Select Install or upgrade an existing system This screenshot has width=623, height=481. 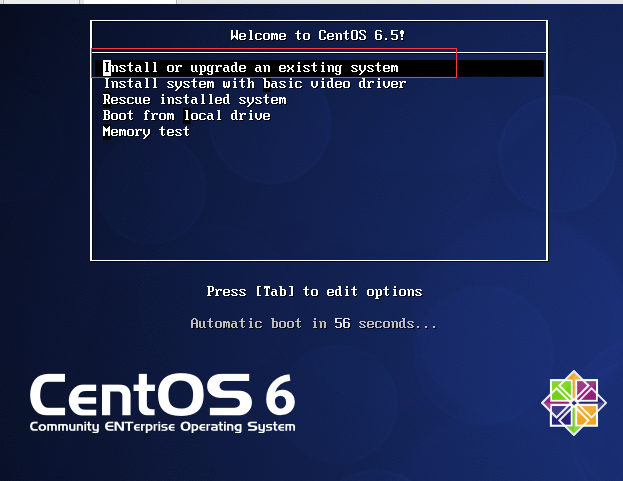(319, 68)
